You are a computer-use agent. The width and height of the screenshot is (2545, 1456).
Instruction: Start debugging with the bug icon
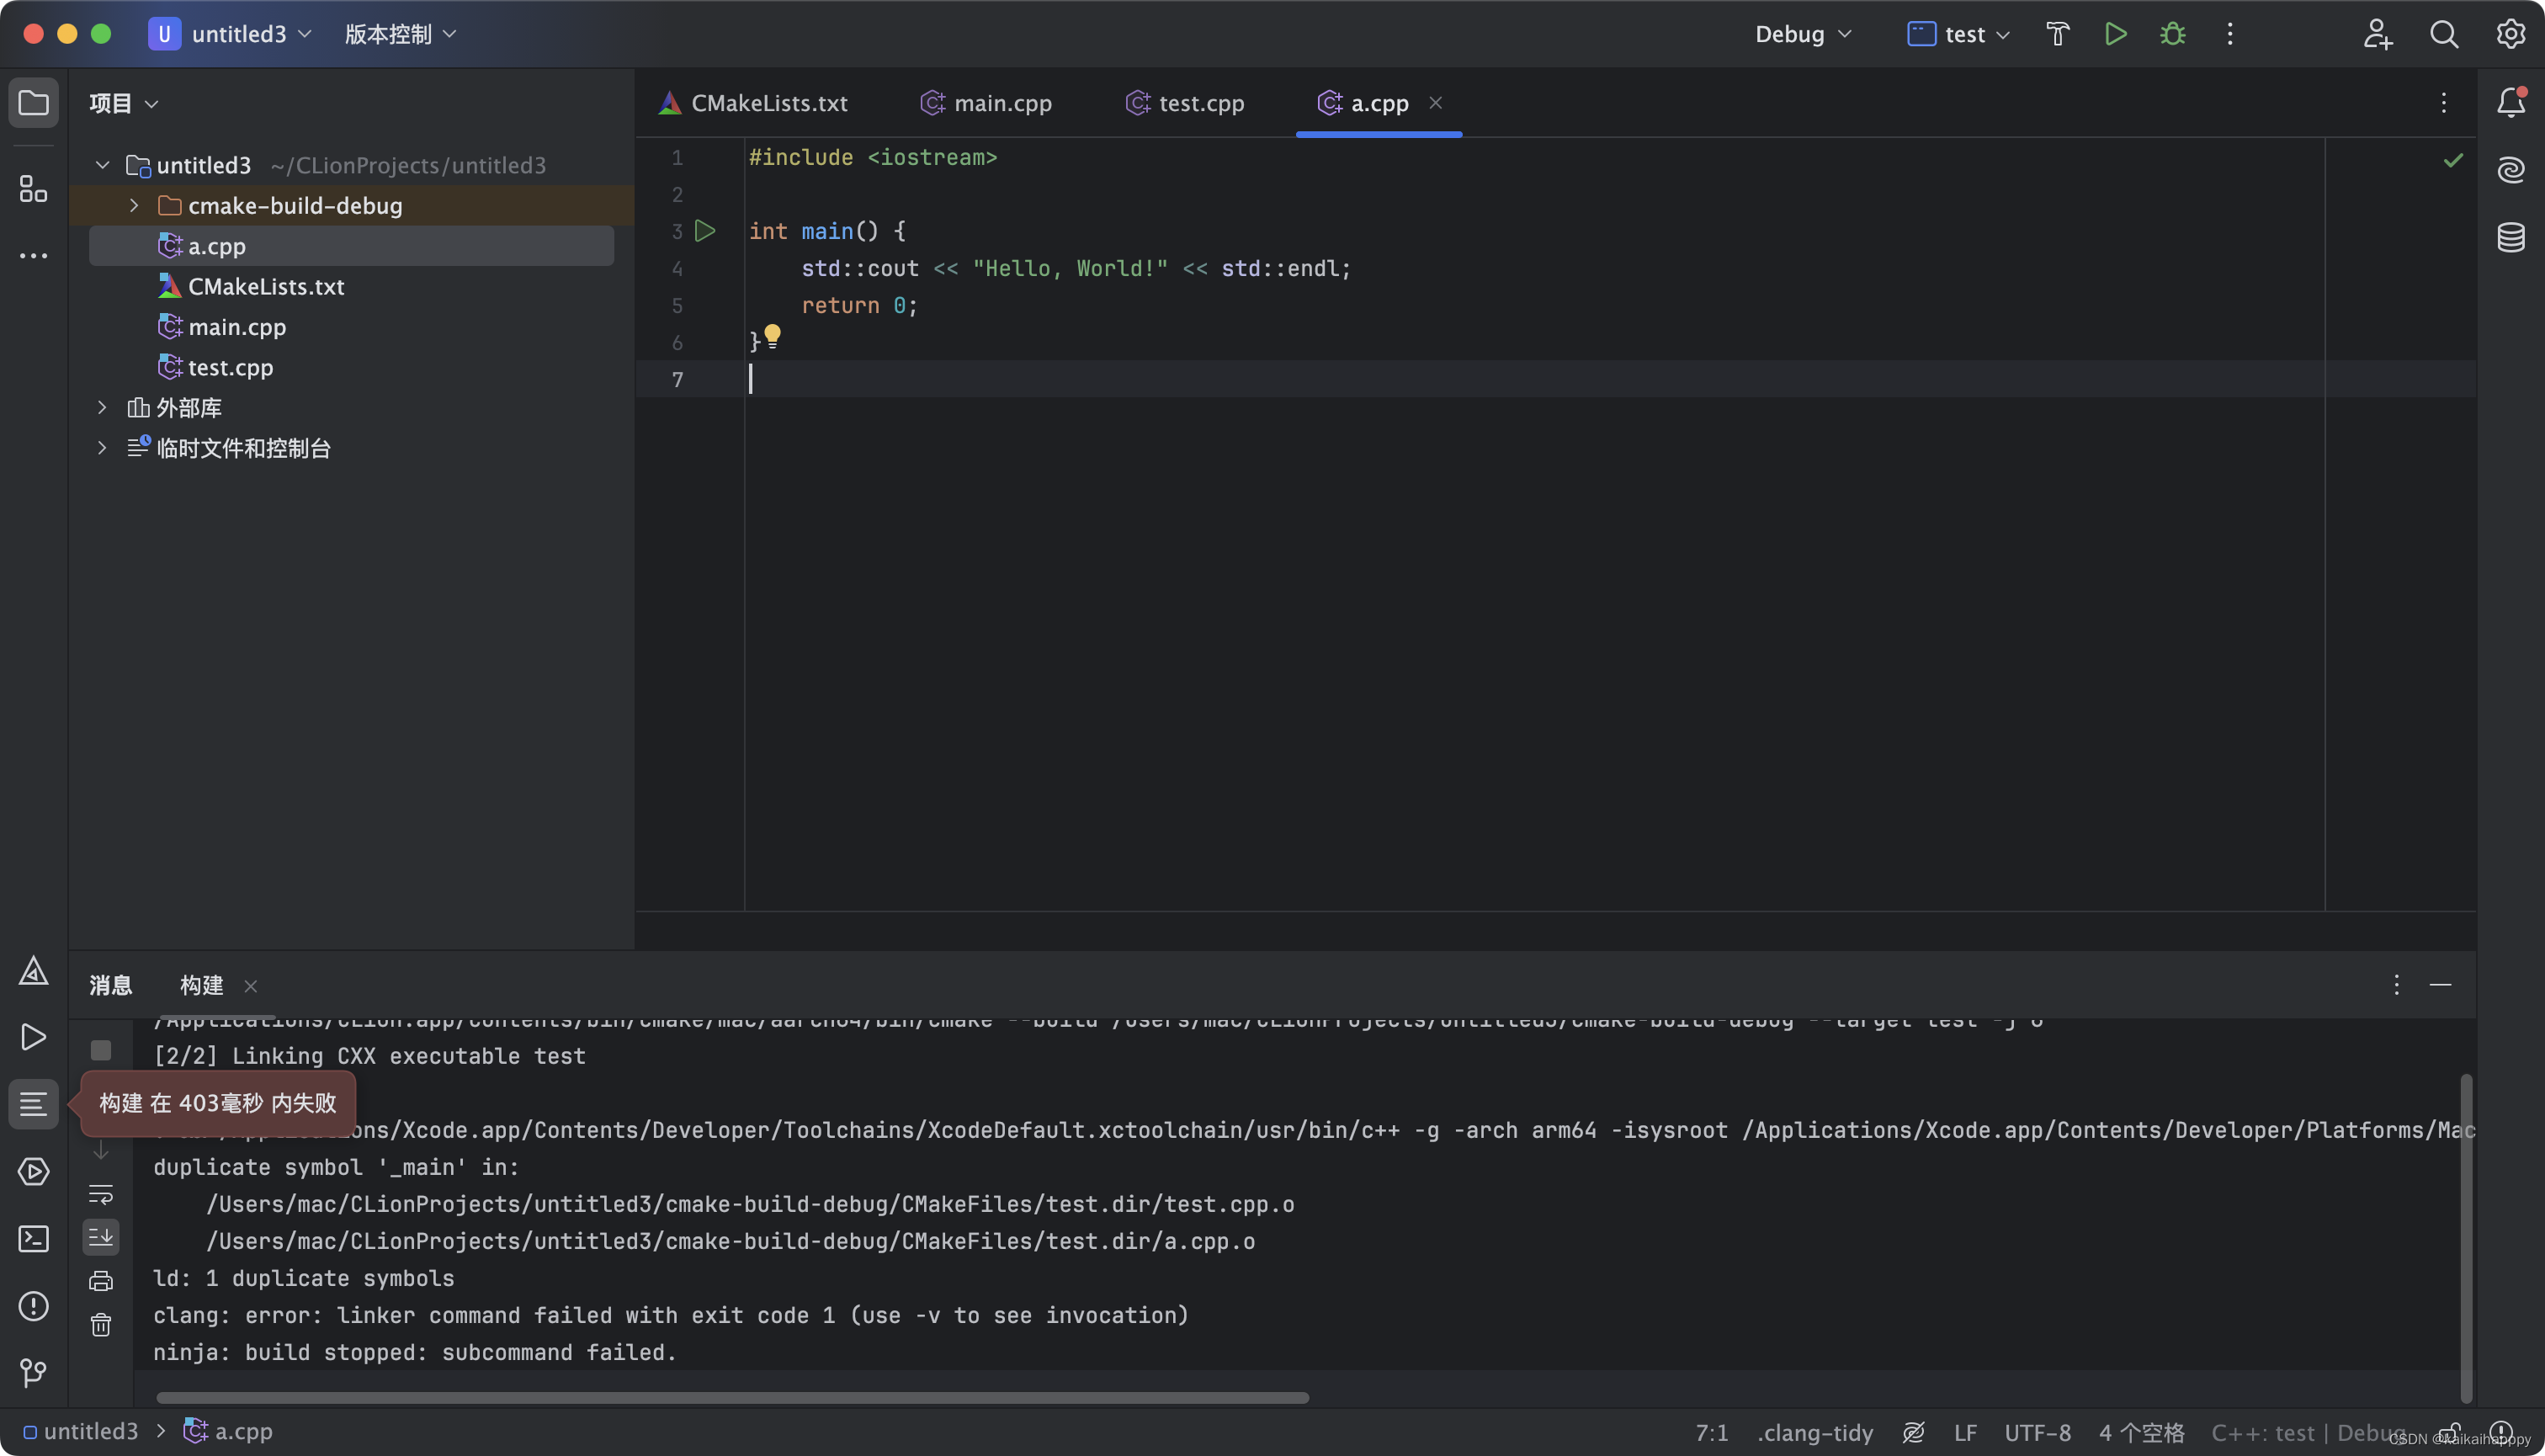tap(2172, 34)
